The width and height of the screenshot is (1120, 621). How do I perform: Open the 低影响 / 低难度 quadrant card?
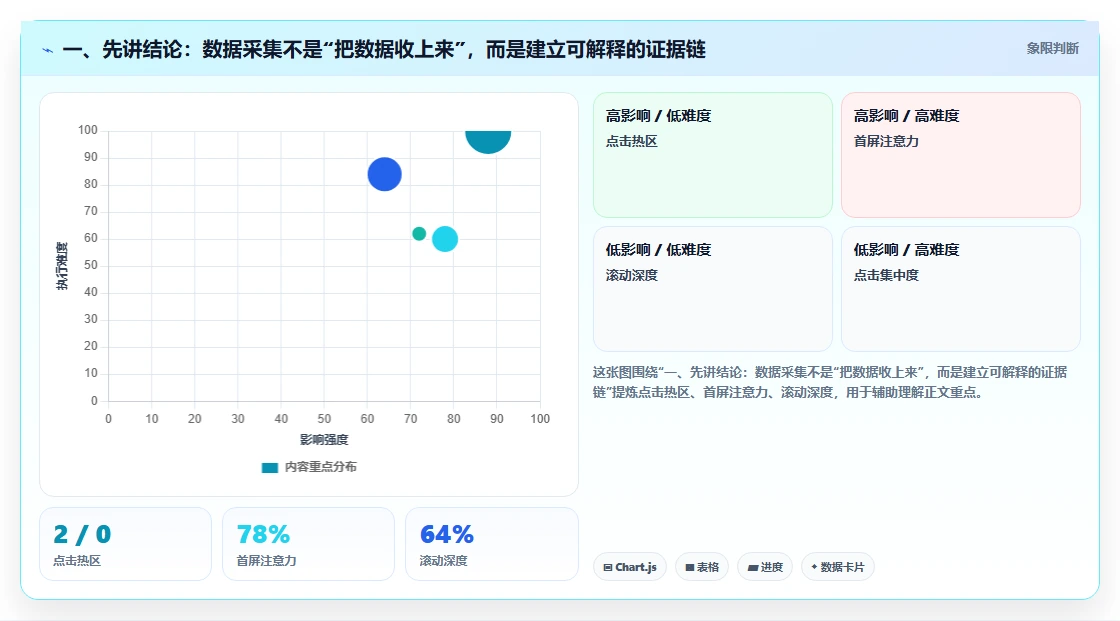pos(712,289)
